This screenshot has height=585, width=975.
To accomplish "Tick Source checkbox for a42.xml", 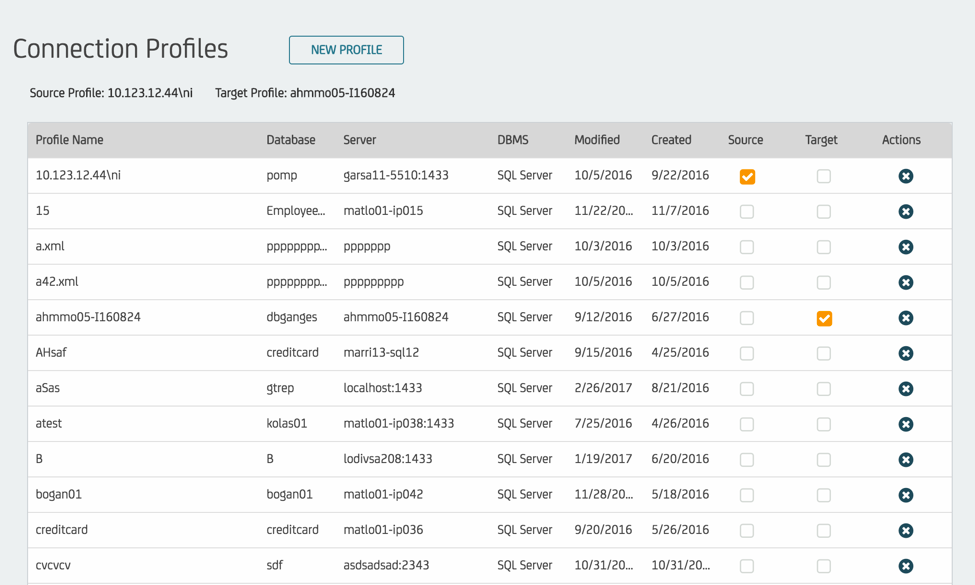I will pos(747,283).
